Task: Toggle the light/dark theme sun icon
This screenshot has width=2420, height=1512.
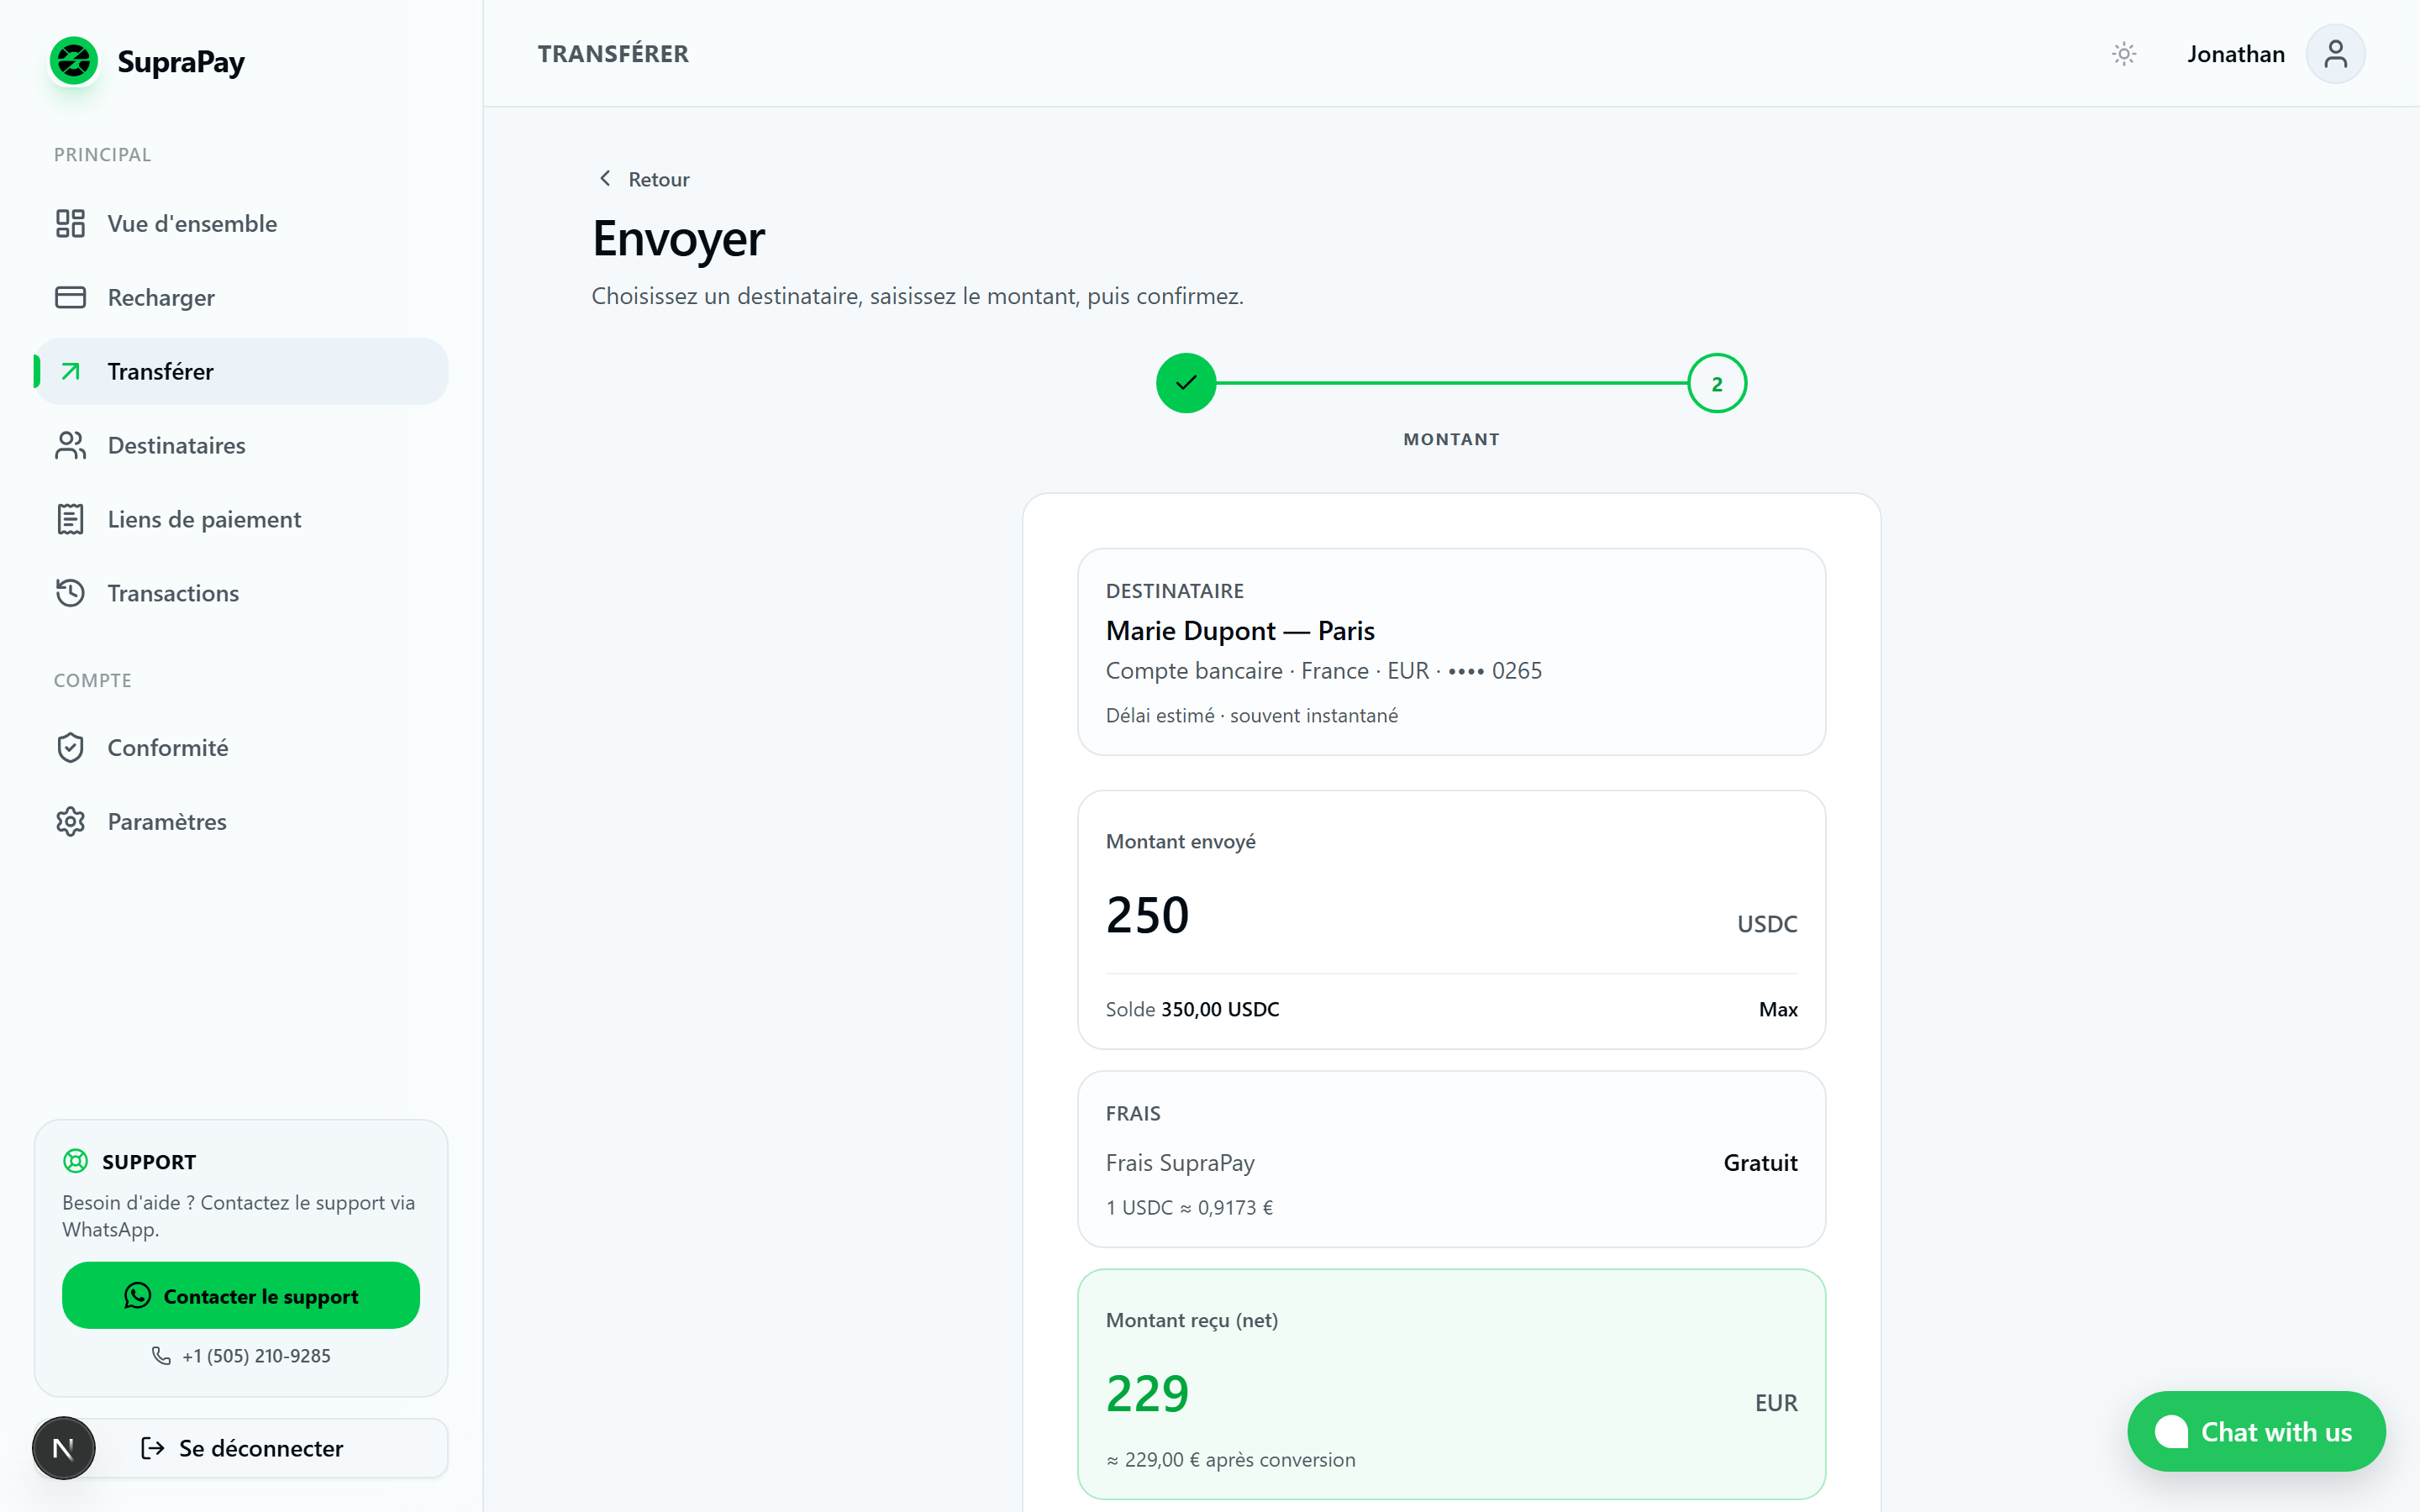Action: pos(2124,54)
